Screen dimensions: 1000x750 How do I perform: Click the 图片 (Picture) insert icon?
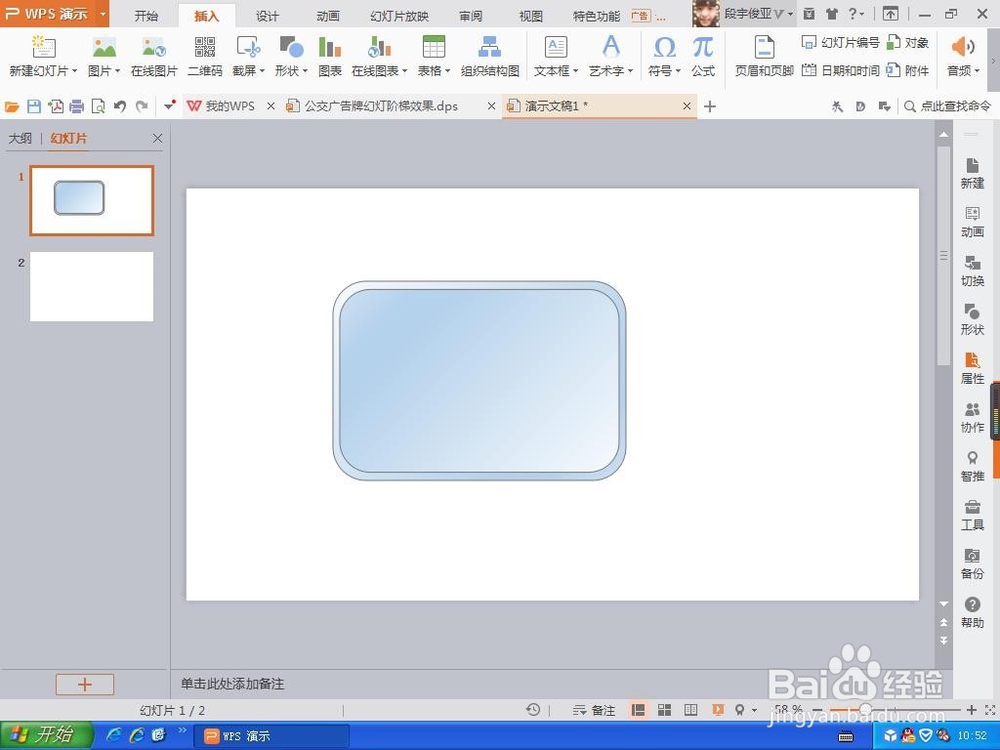[x=104, y=47]
